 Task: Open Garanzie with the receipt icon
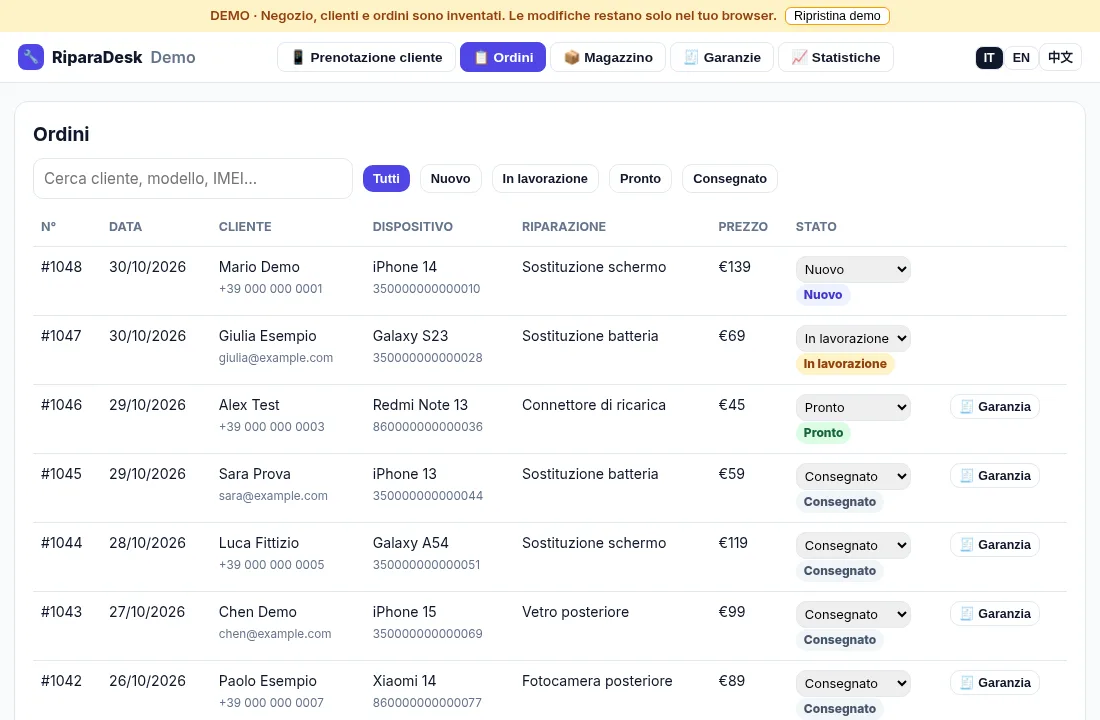(x=722, y=58)
